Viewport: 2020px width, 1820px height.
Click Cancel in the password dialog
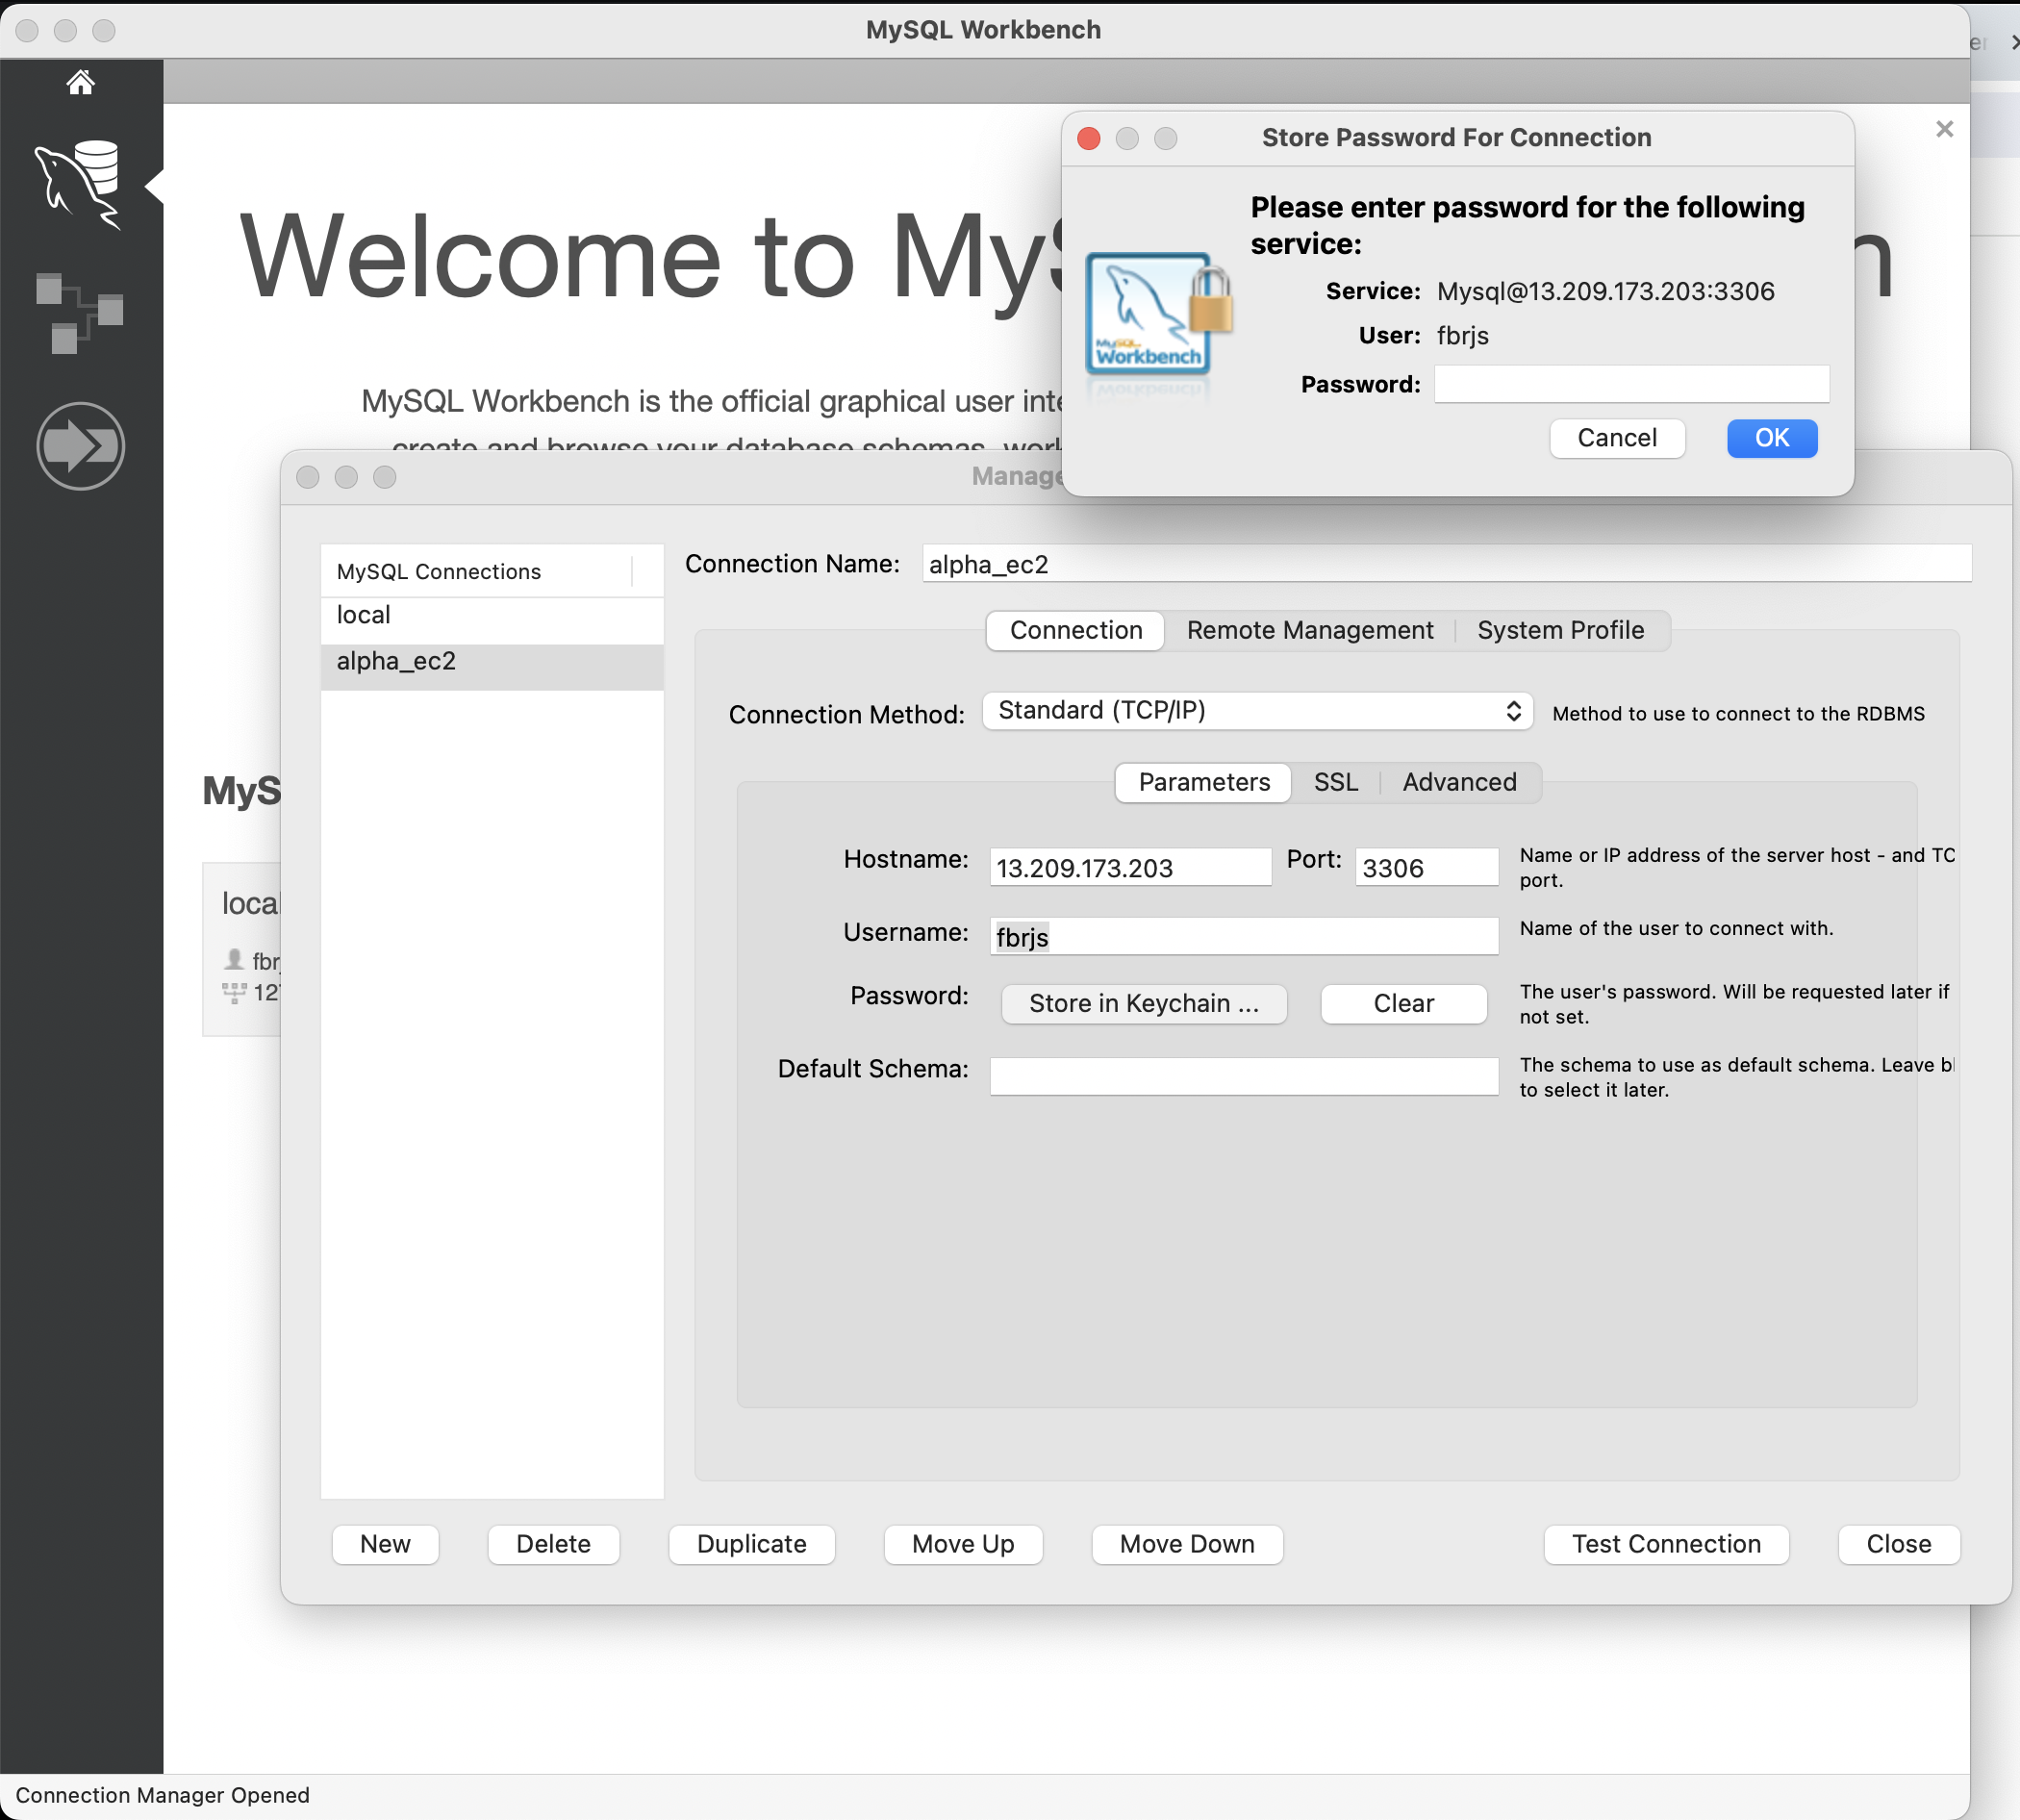click(1617, 438)
